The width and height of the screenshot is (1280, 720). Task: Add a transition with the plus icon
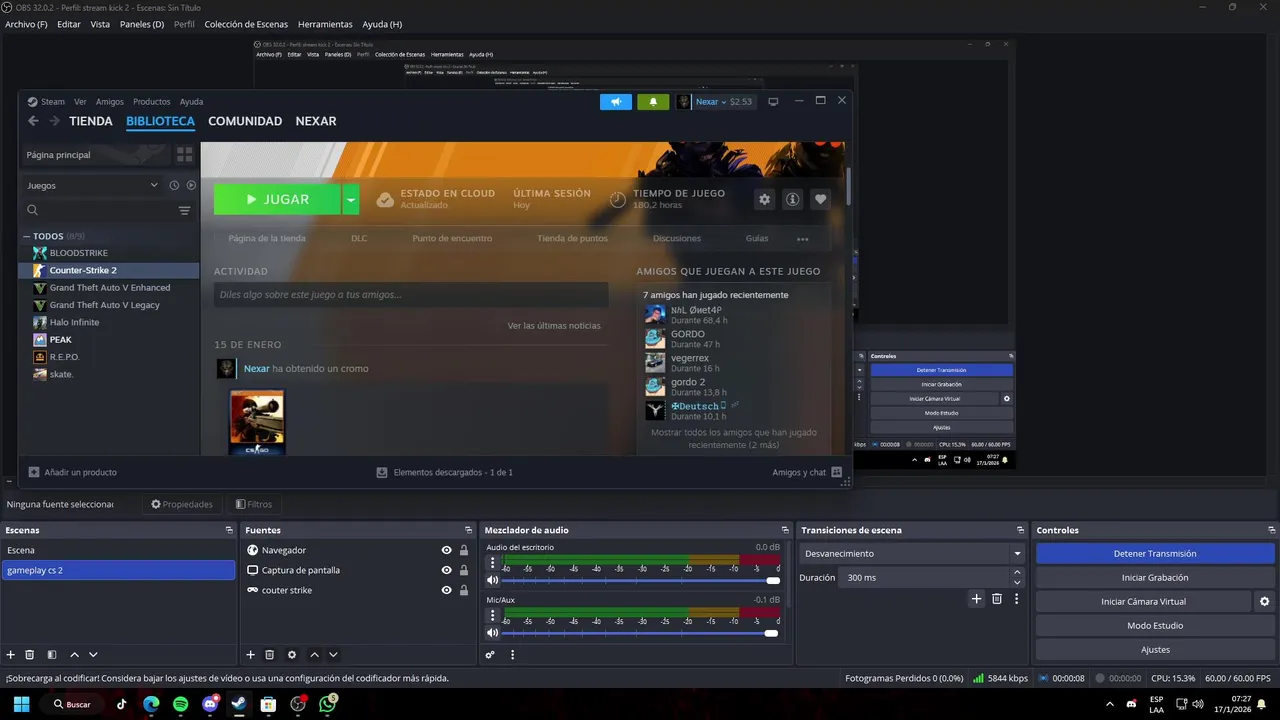977,599
